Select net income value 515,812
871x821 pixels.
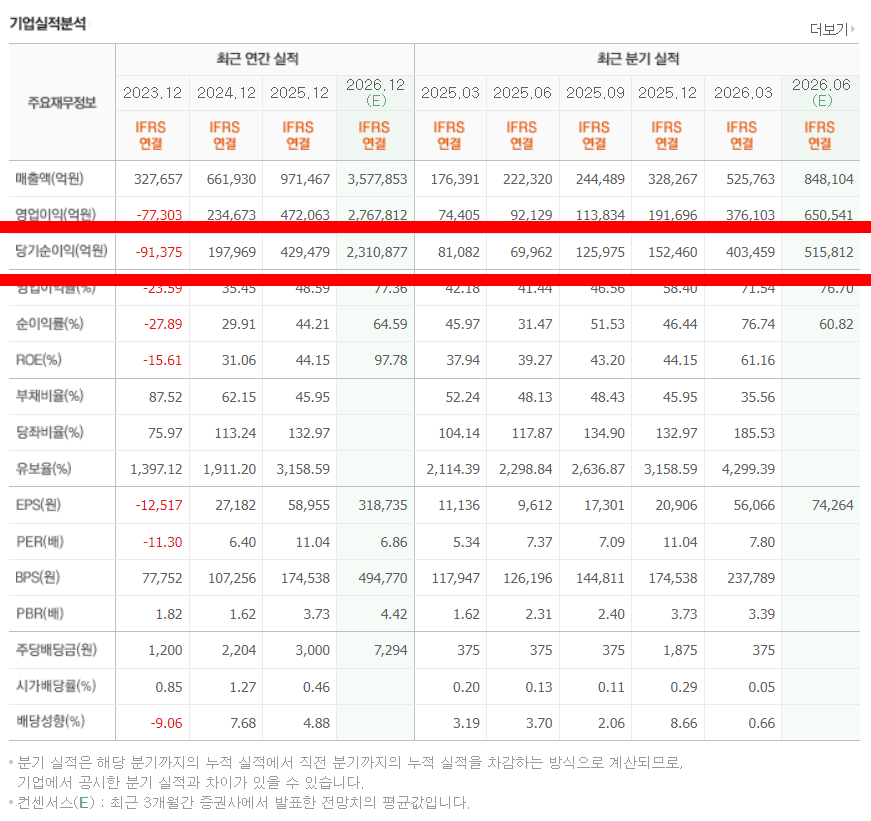click(x=829, y=252)
